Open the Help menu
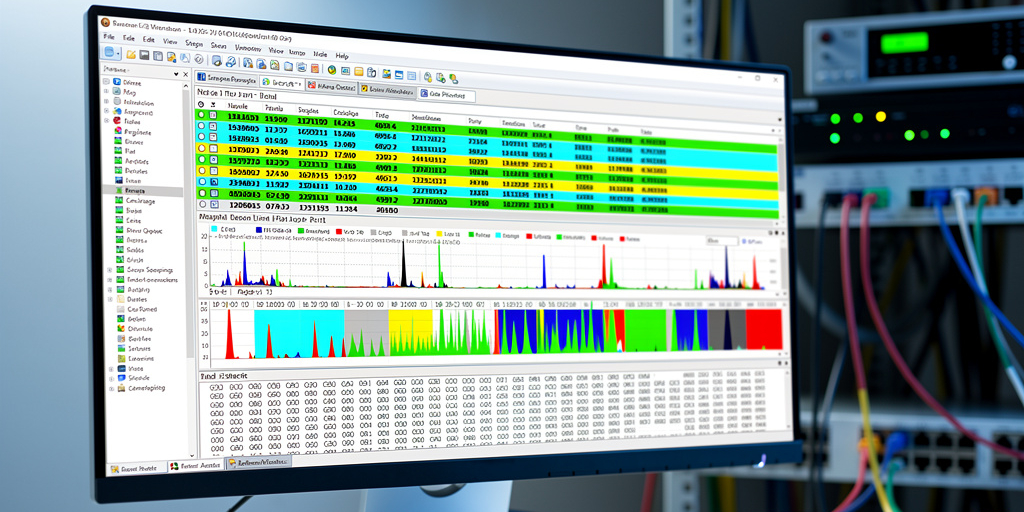Image resolution: width=1024 pixels, height=512 pixels. click(x=342, y=56)
